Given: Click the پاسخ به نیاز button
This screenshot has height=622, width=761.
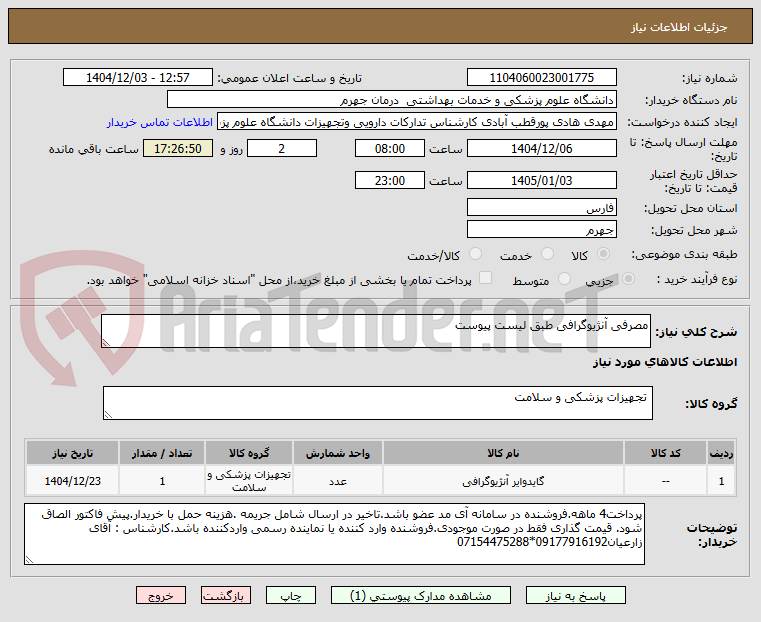Looking at the screenshot, I should click(576, 596).
